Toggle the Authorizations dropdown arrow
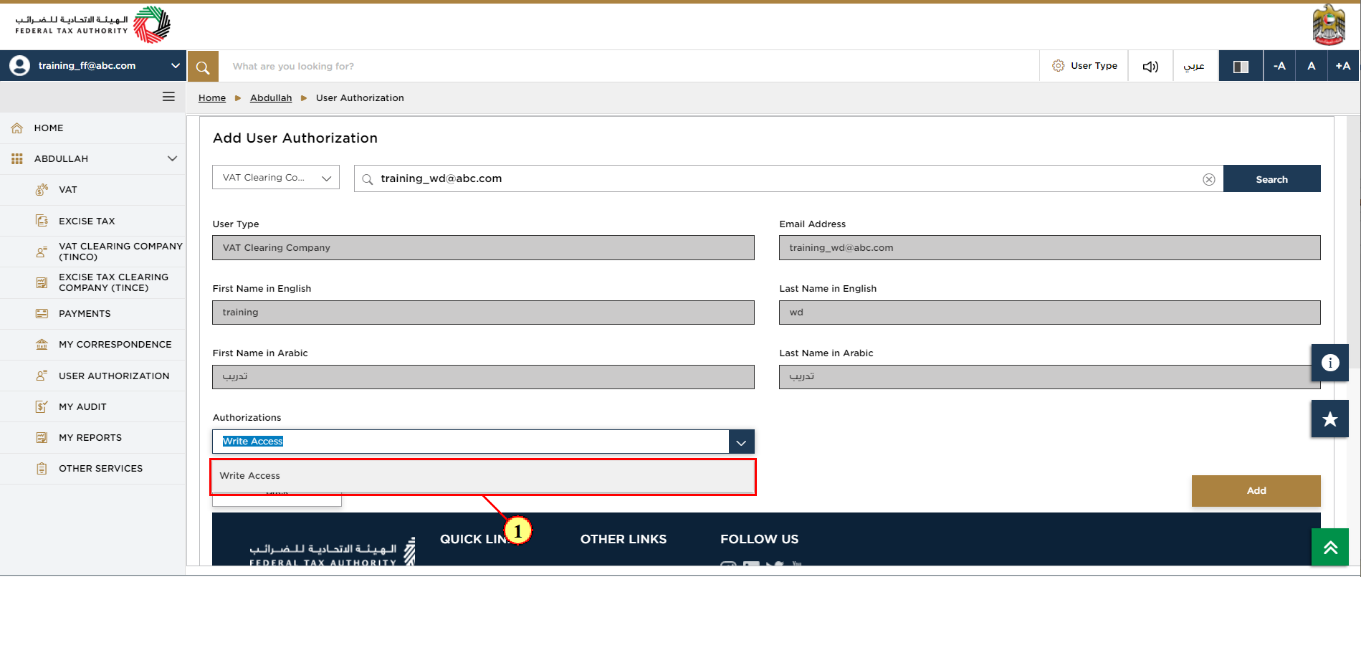 click(741, 442)
